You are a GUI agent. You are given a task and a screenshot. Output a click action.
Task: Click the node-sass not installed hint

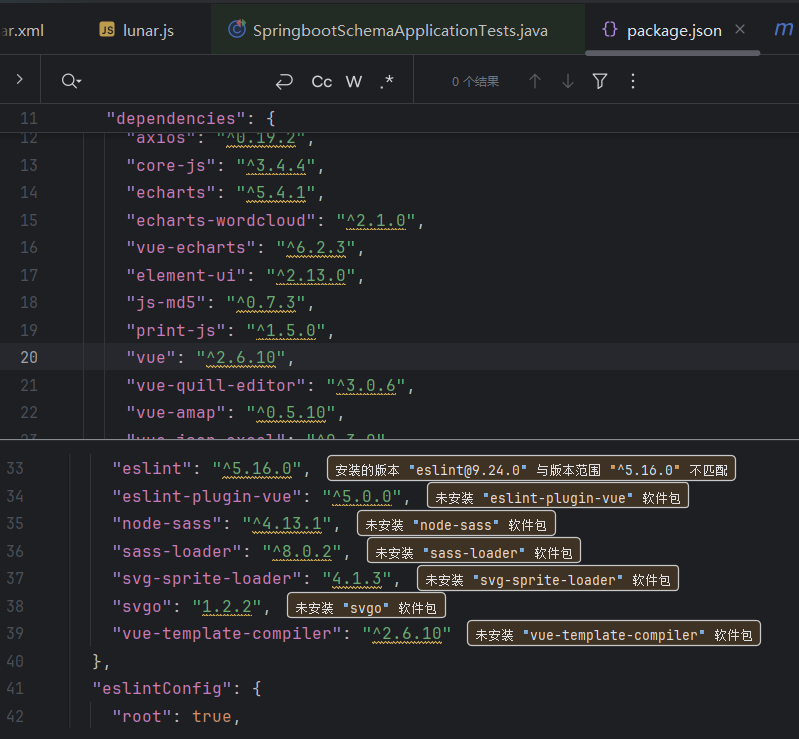click(x=456, y=523)
